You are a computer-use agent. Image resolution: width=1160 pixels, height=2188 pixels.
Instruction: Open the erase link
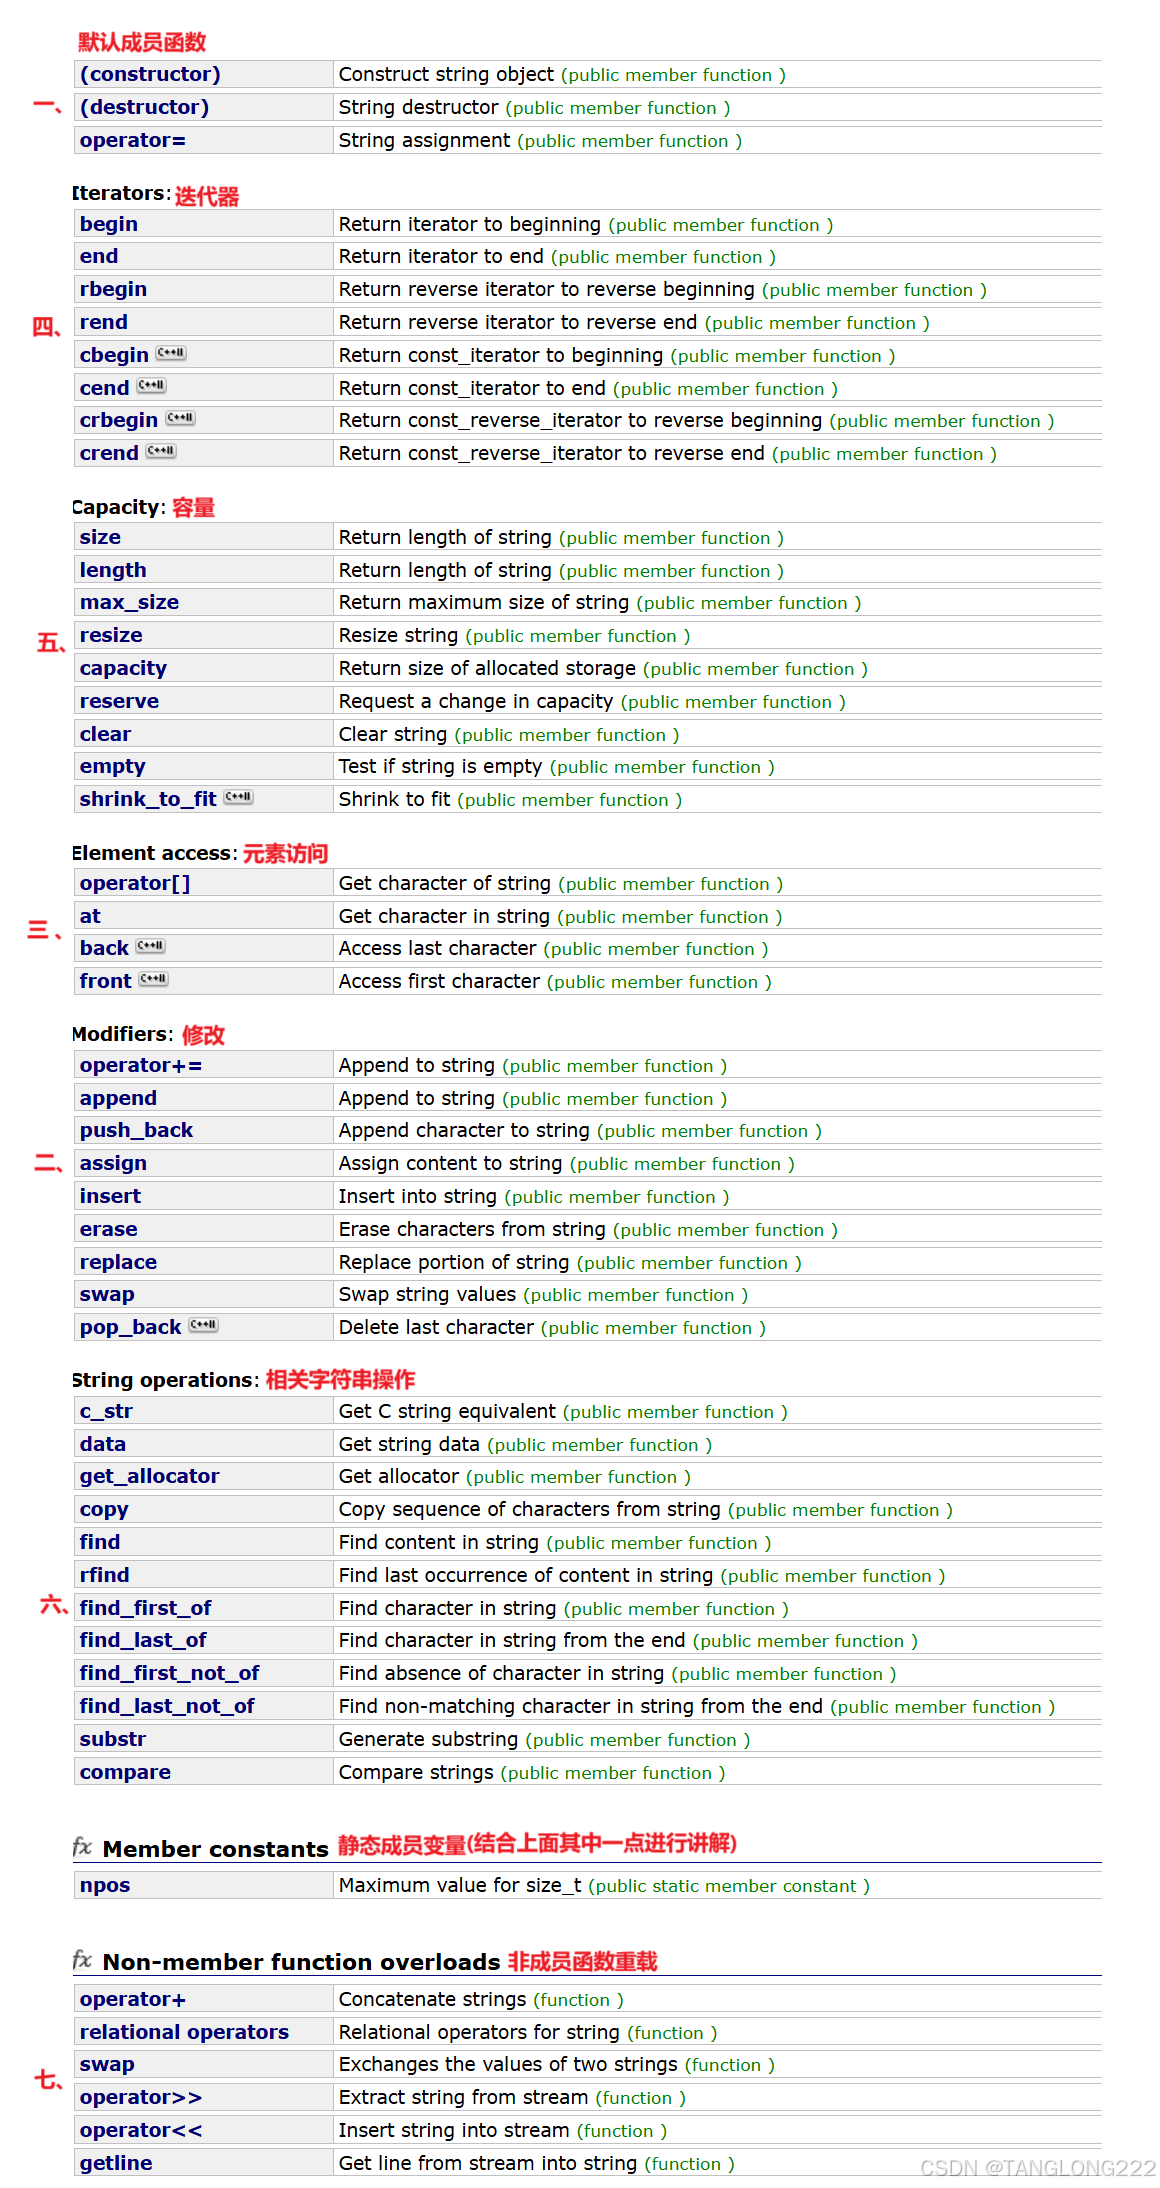(x=109, y=1229)
